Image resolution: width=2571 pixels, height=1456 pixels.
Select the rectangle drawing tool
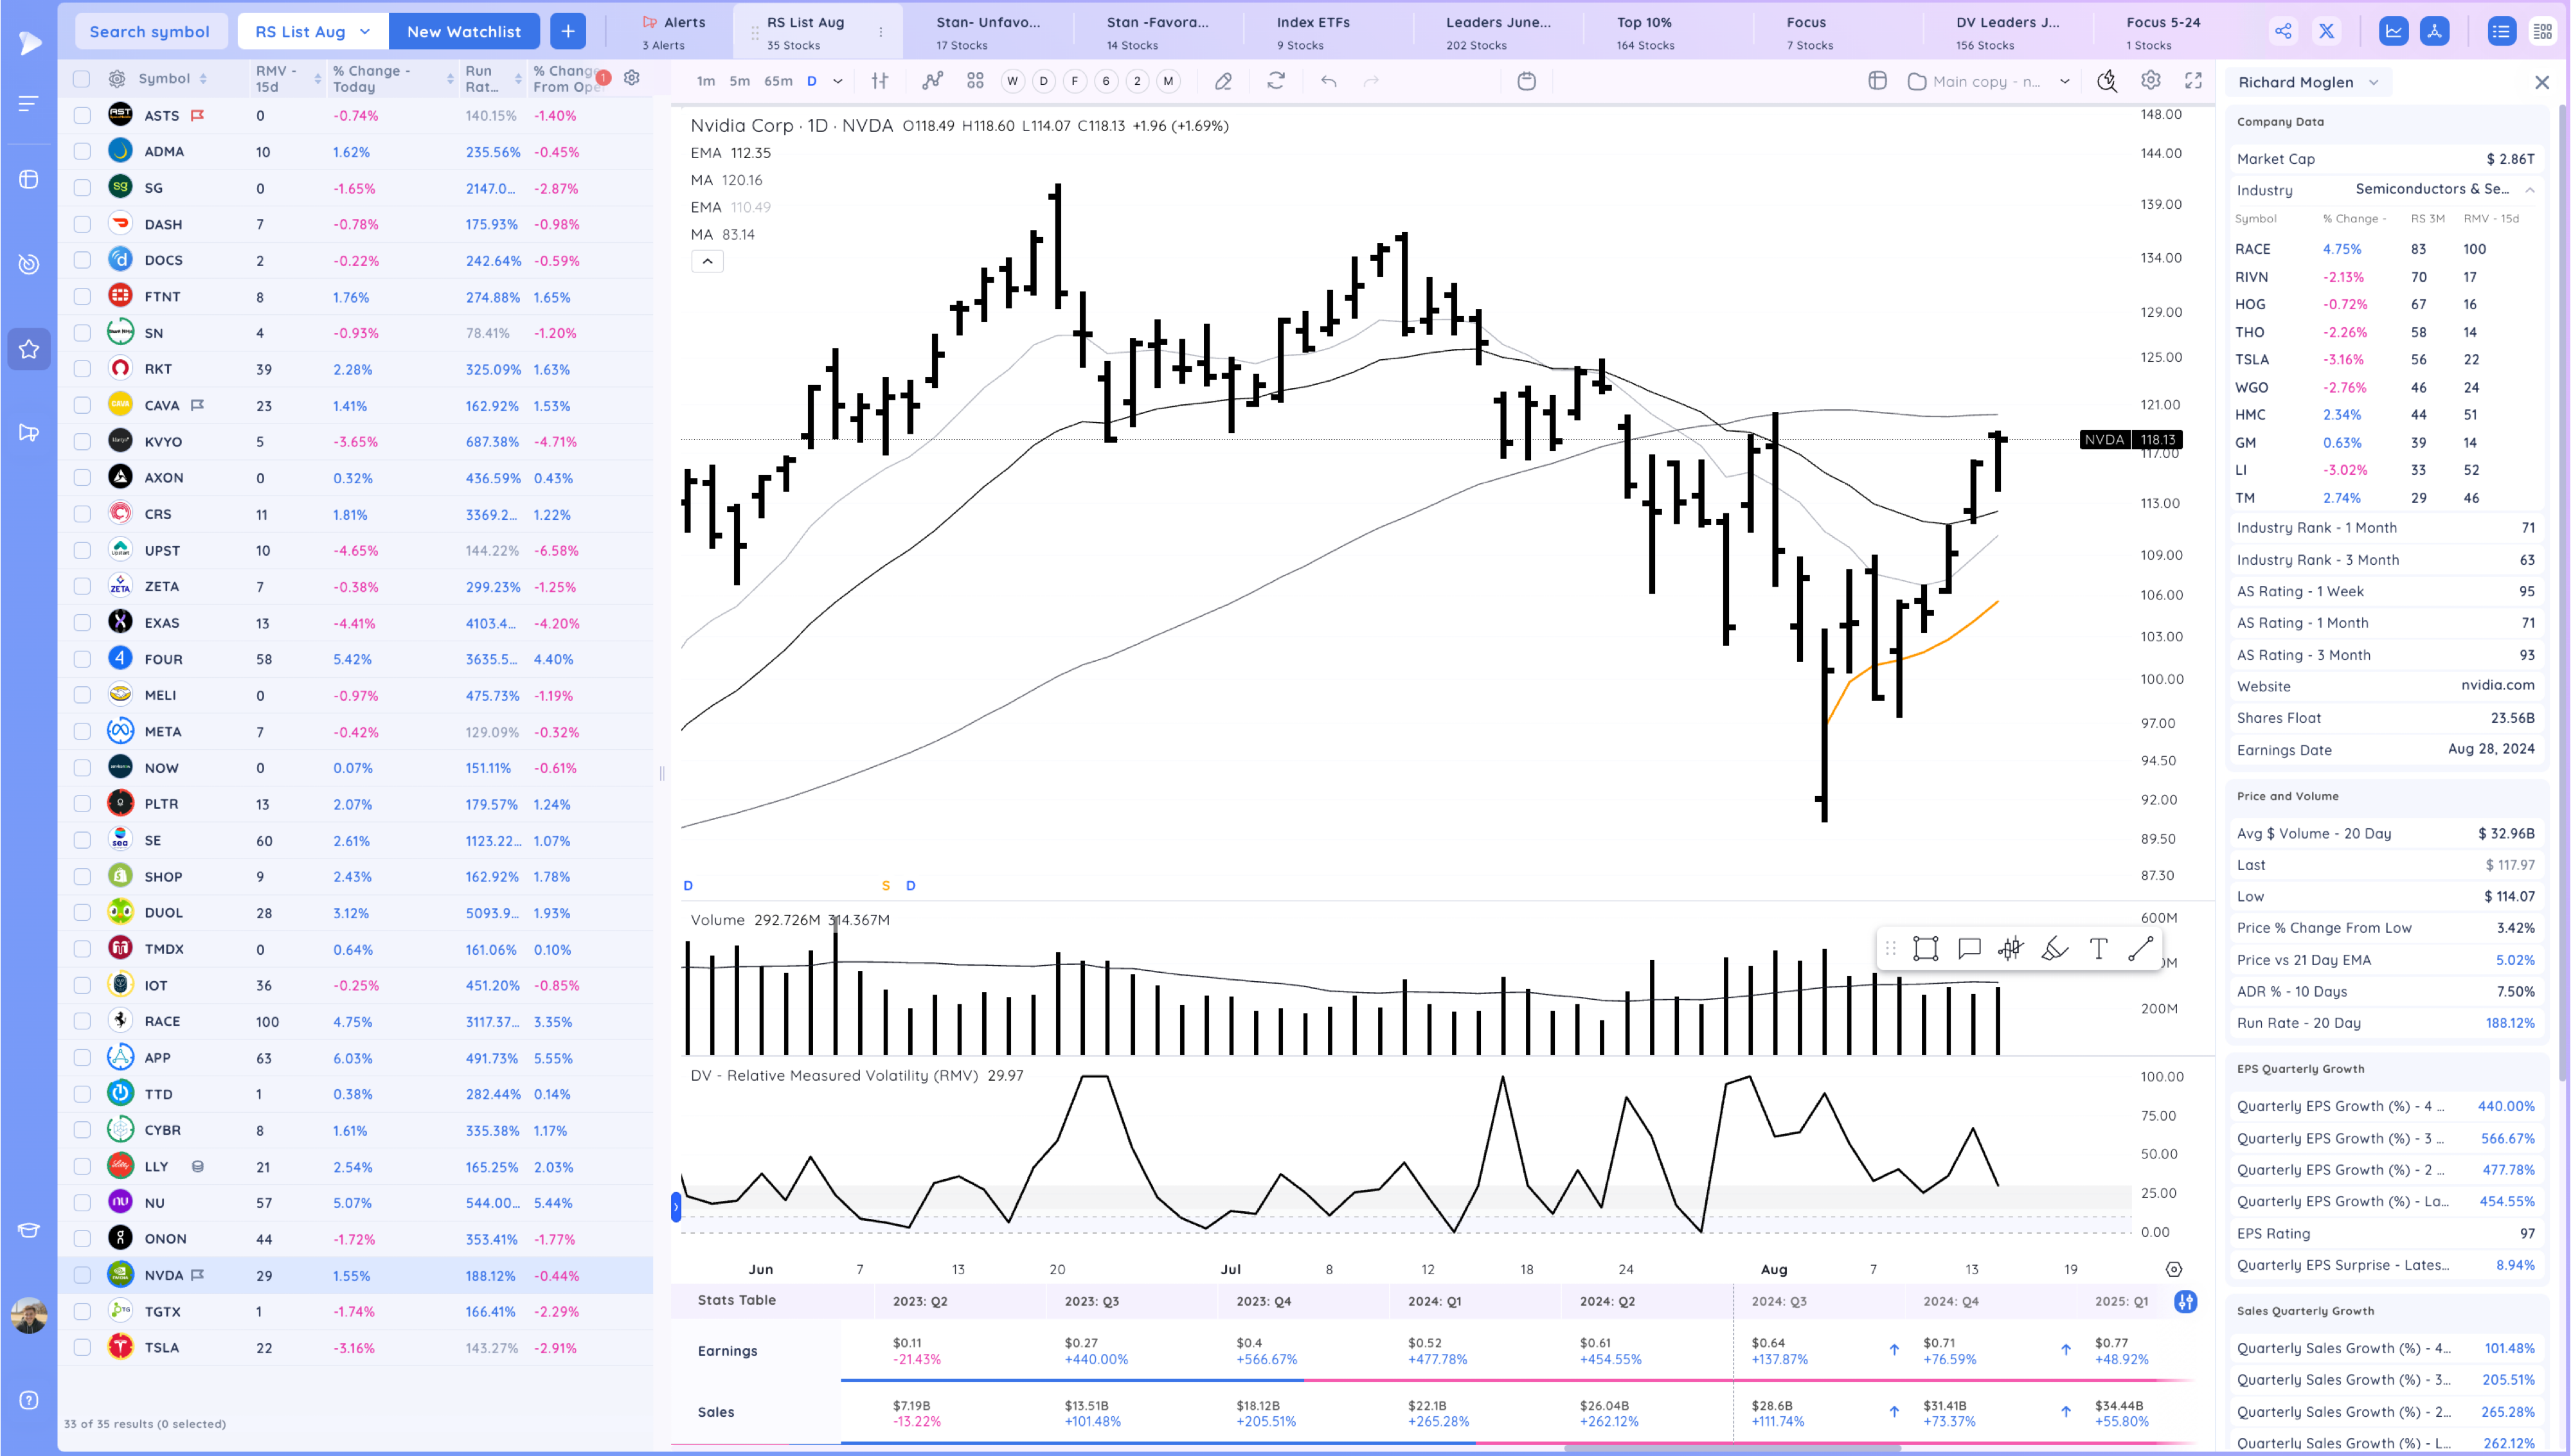pos(1925,949)
